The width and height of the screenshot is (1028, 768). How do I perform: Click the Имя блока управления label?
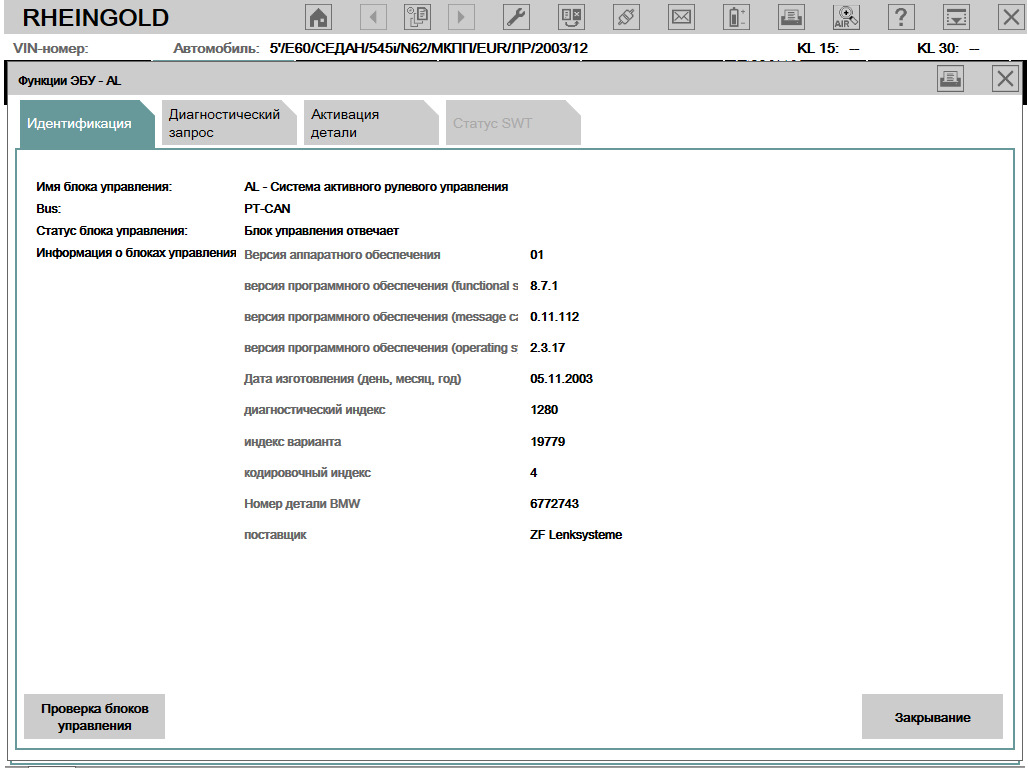pyautogui.click(x=104, y=187)
